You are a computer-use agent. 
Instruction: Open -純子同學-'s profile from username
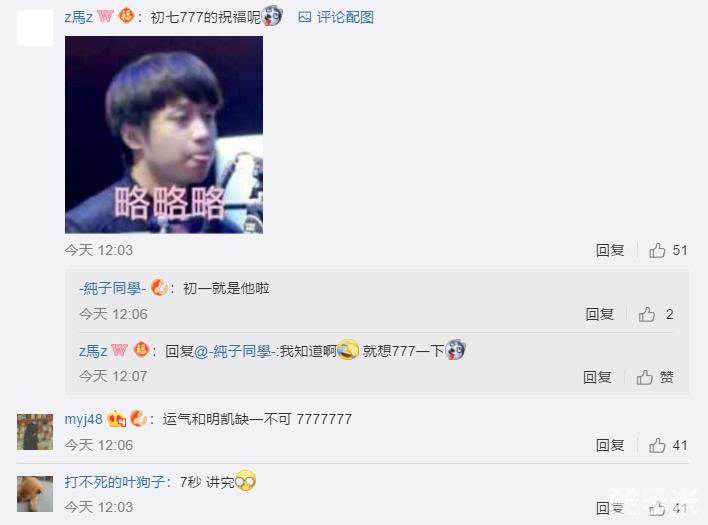click(x=112, y=288)
